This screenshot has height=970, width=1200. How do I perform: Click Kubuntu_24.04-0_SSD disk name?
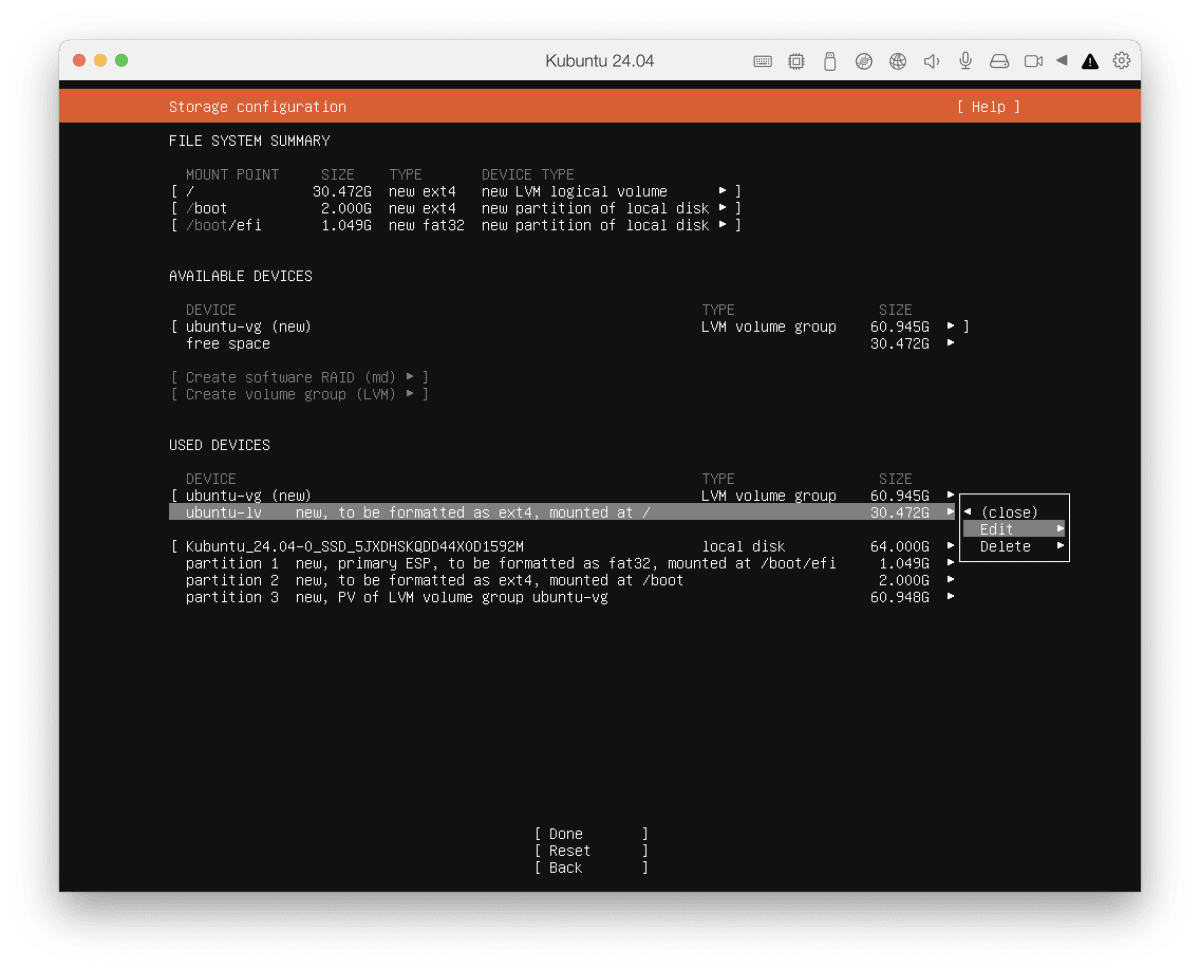pos(355,547)
